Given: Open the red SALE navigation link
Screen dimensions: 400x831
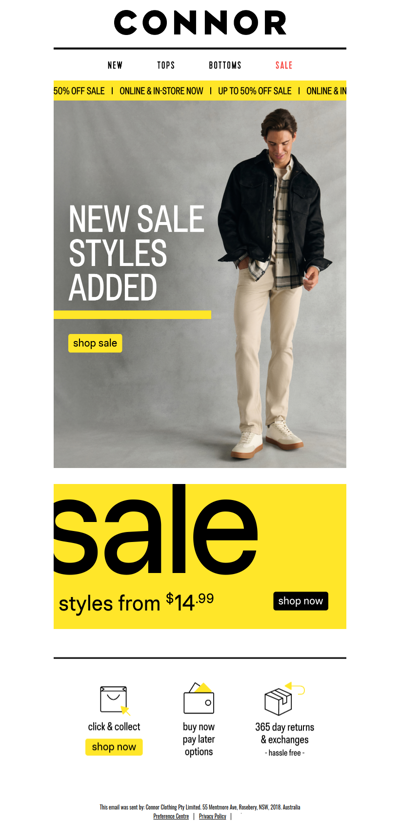Looking at the screenshot, I should tap(284, 65).
